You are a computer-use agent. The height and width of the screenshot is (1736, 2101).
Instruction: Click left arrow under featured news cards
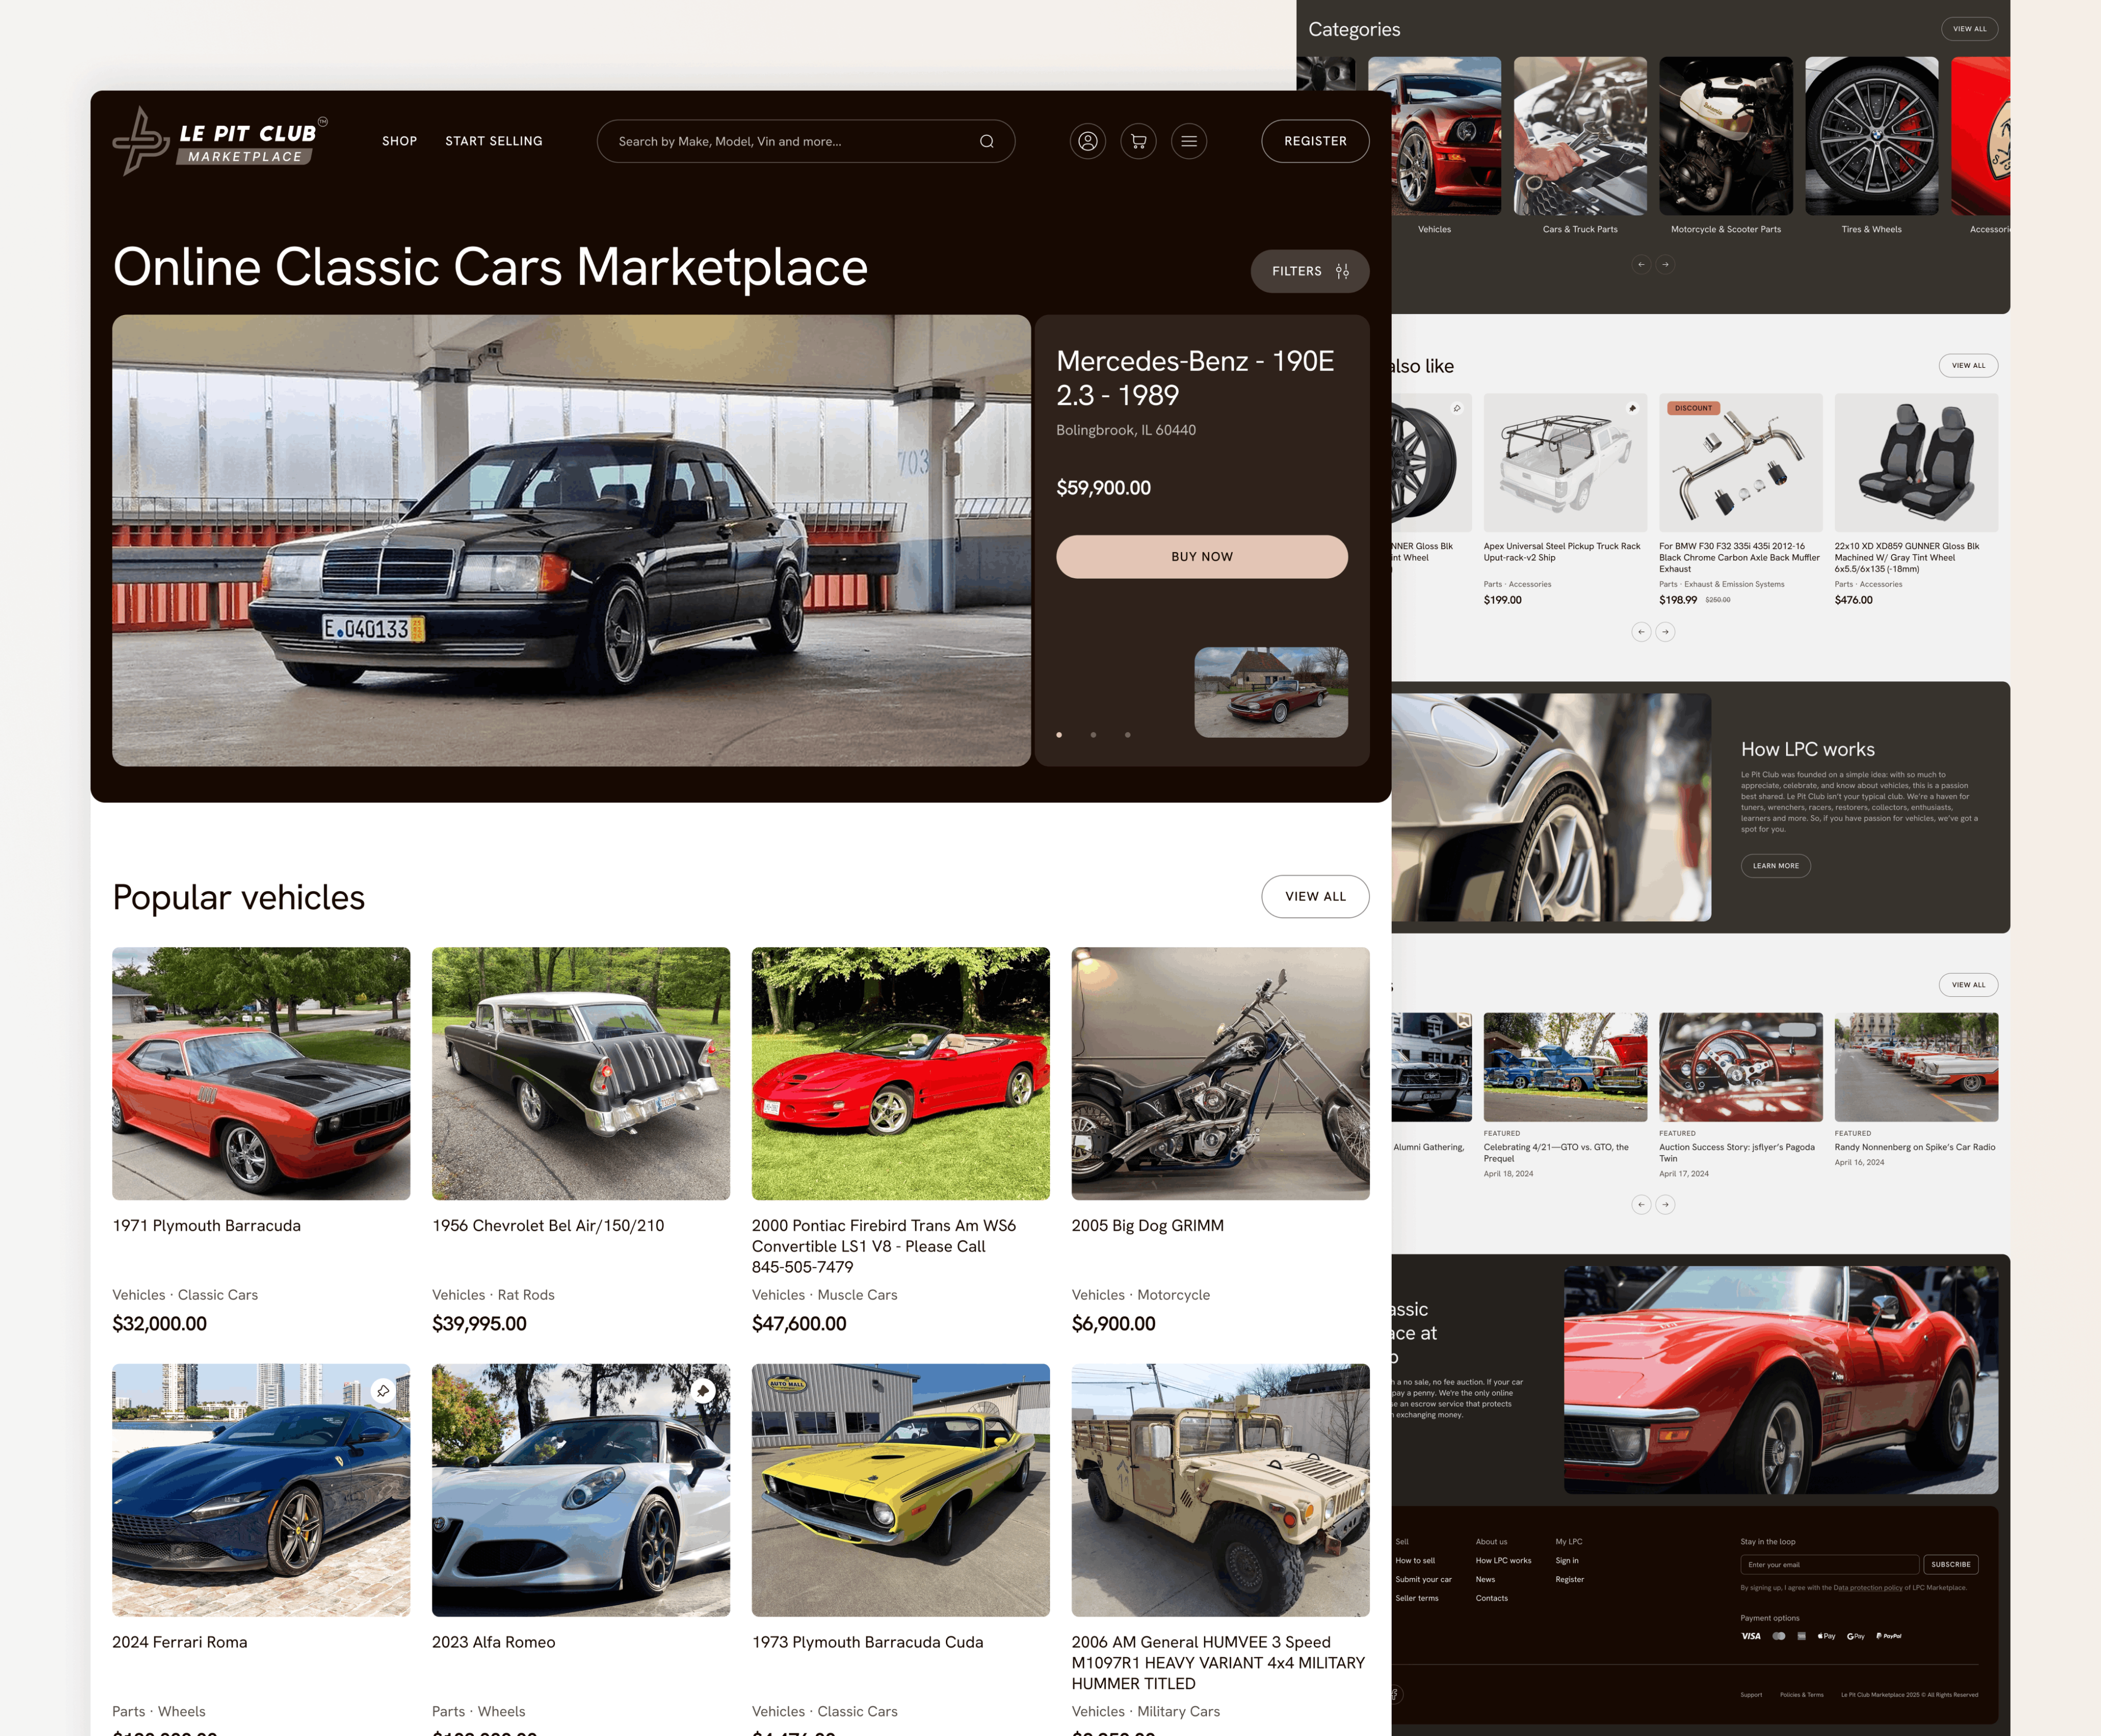(x=1641, y=1204)
